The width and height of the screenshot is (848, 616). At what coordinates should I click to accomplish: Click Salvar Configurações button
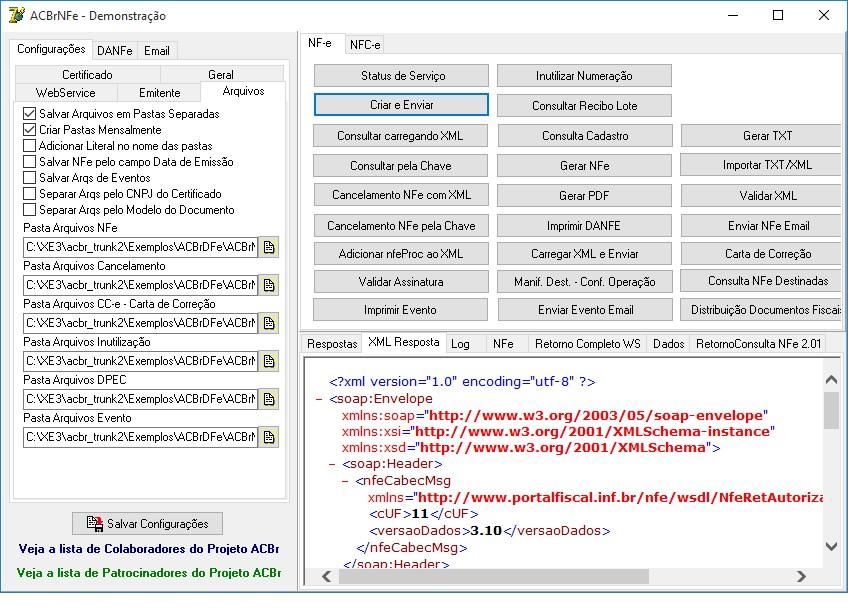coord(147,524)
